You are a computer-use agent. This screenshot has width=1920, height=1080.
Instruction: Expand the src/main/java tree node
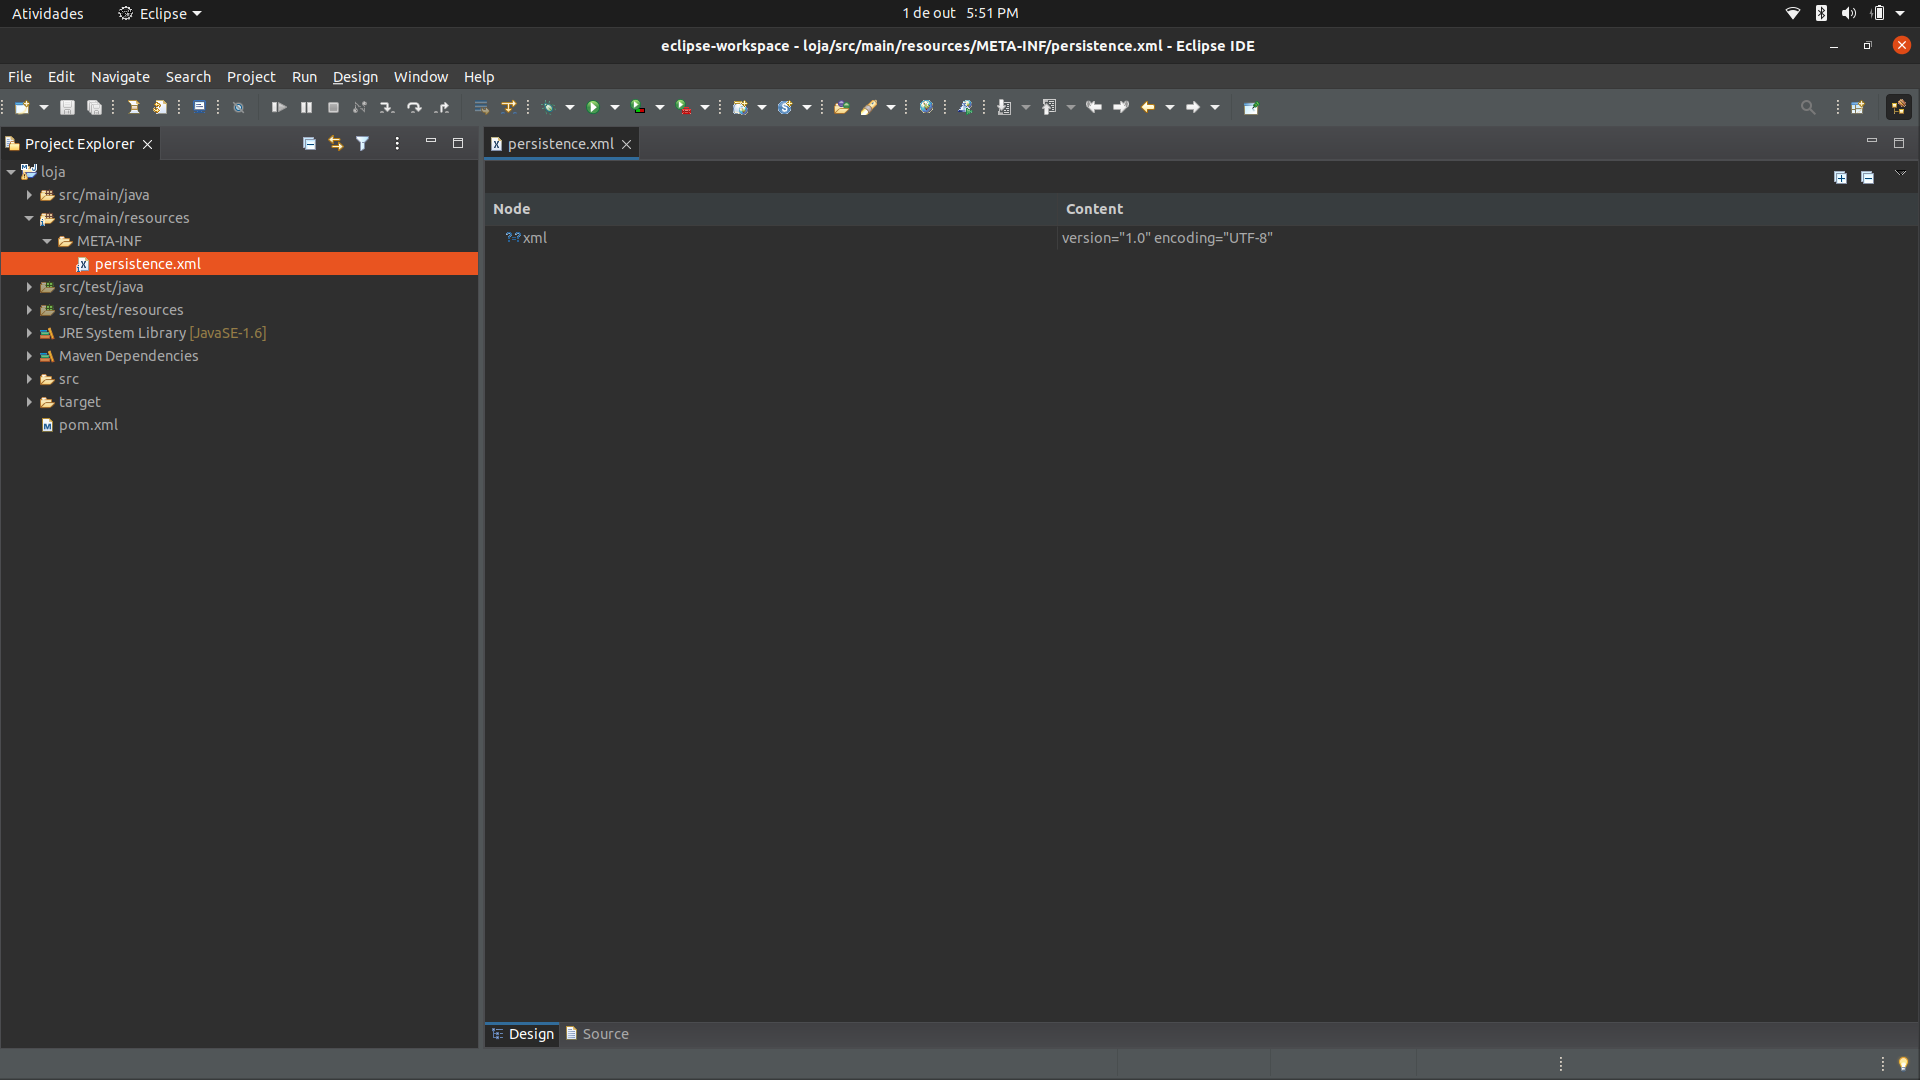29,194
